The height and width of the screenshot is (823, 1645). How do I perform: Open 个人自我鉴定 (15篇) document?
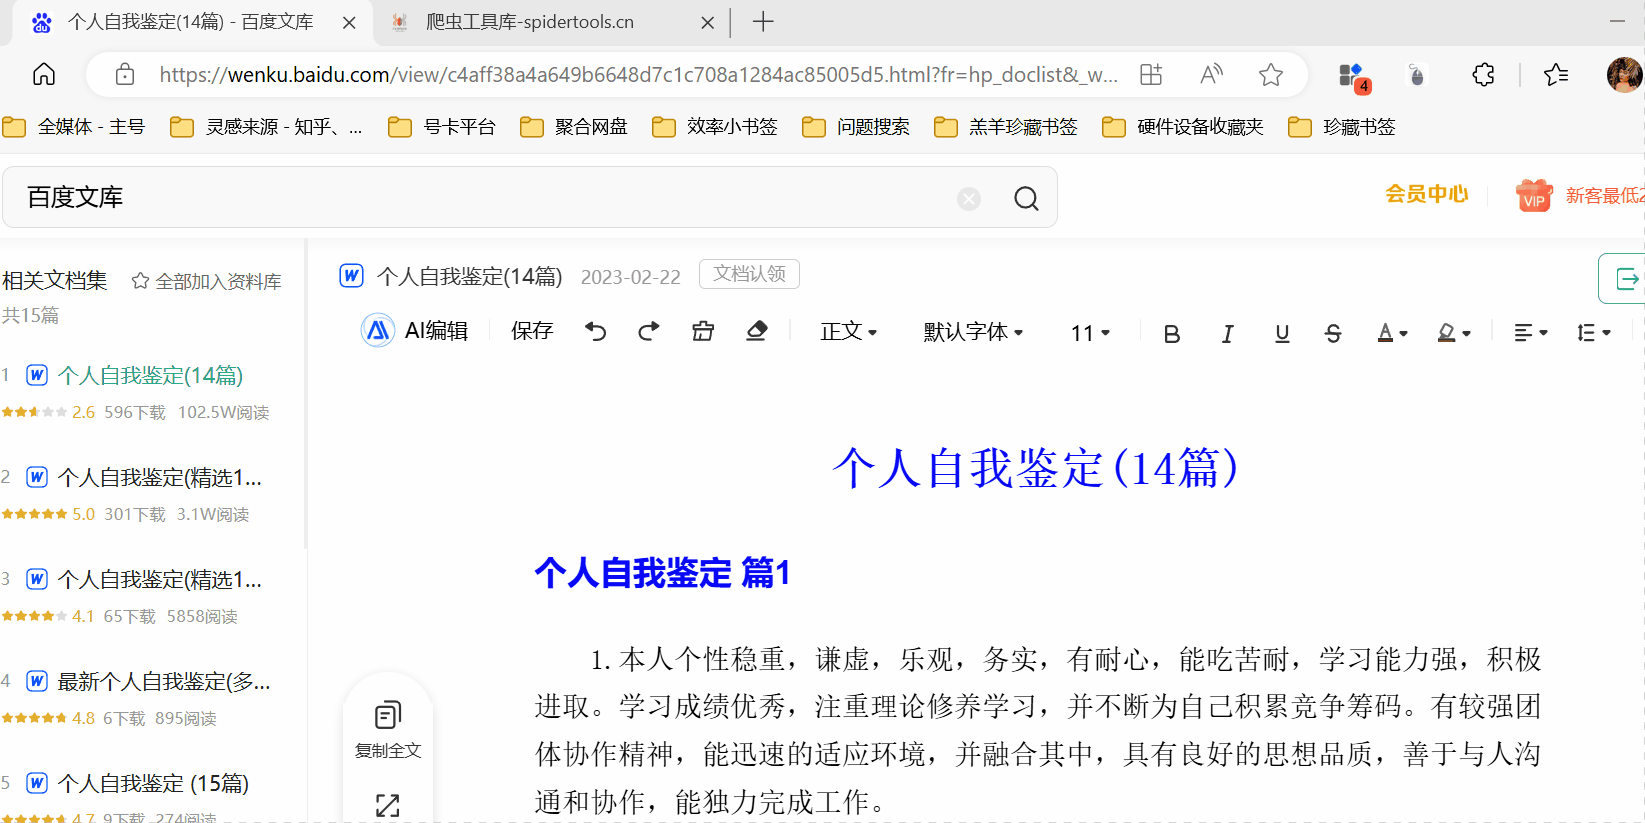pyautogui.click(x=153, y=783)
